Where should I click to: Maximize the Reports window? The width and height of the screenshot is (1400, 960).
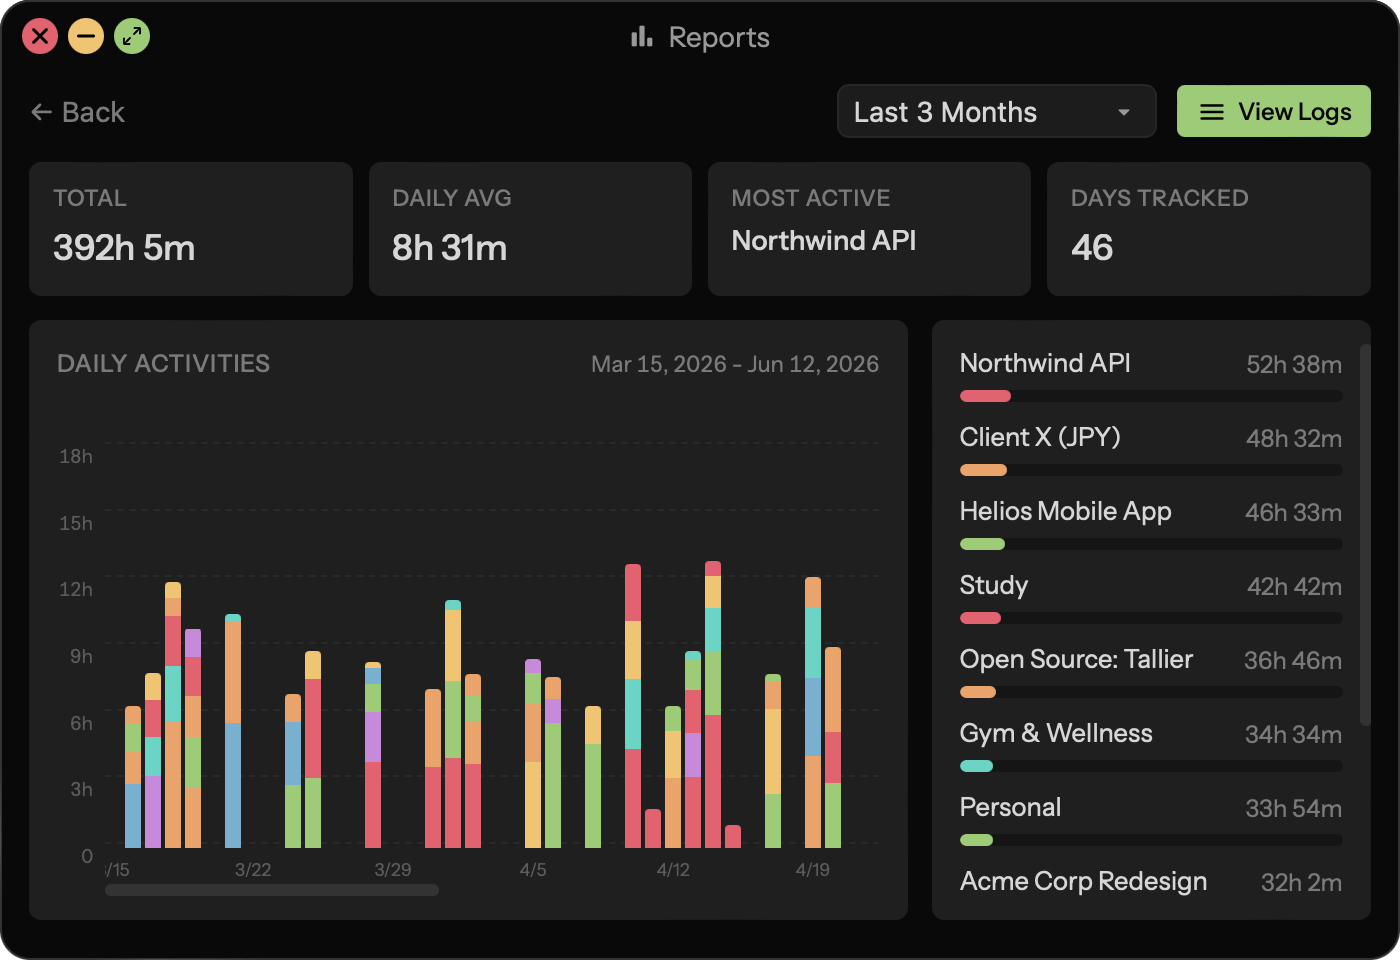(132, 37)
